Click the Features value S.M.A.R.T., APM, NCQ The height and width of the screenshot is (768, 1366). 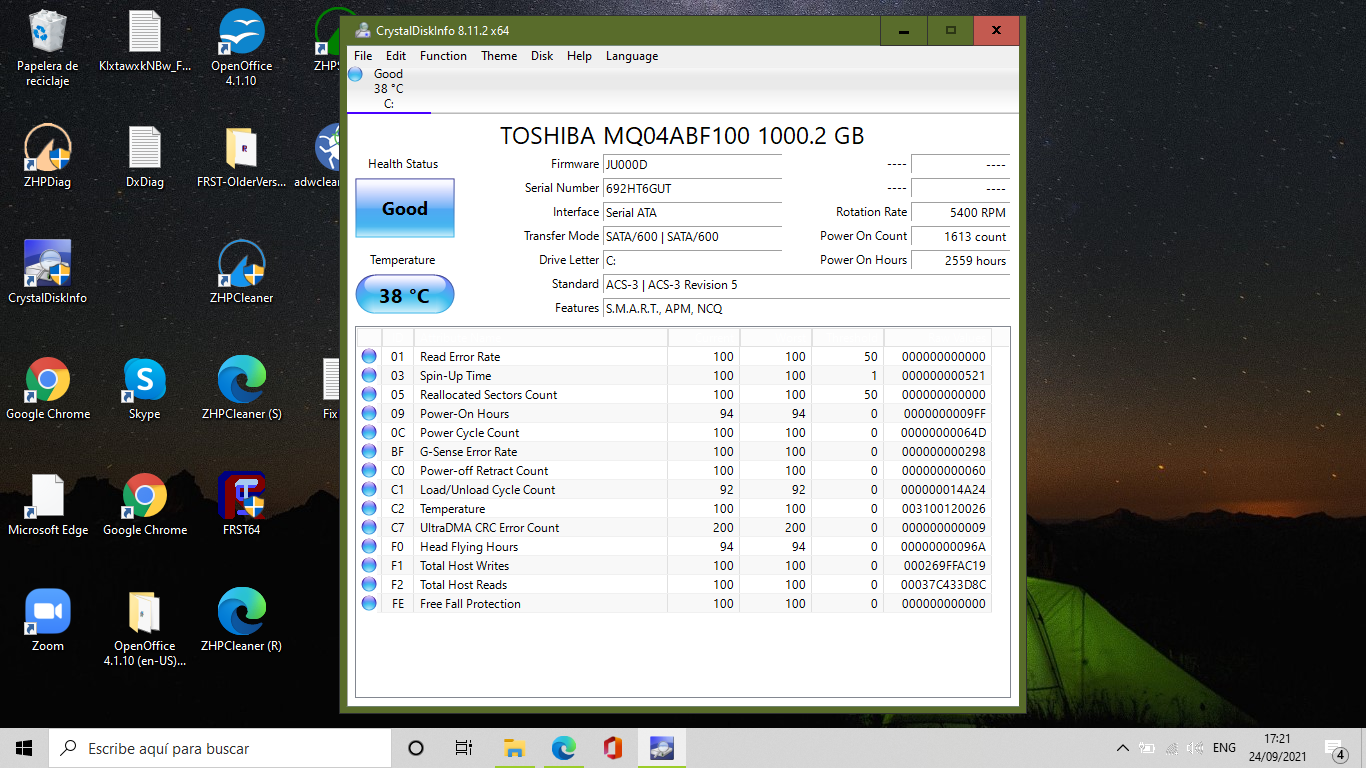point(806,308)
